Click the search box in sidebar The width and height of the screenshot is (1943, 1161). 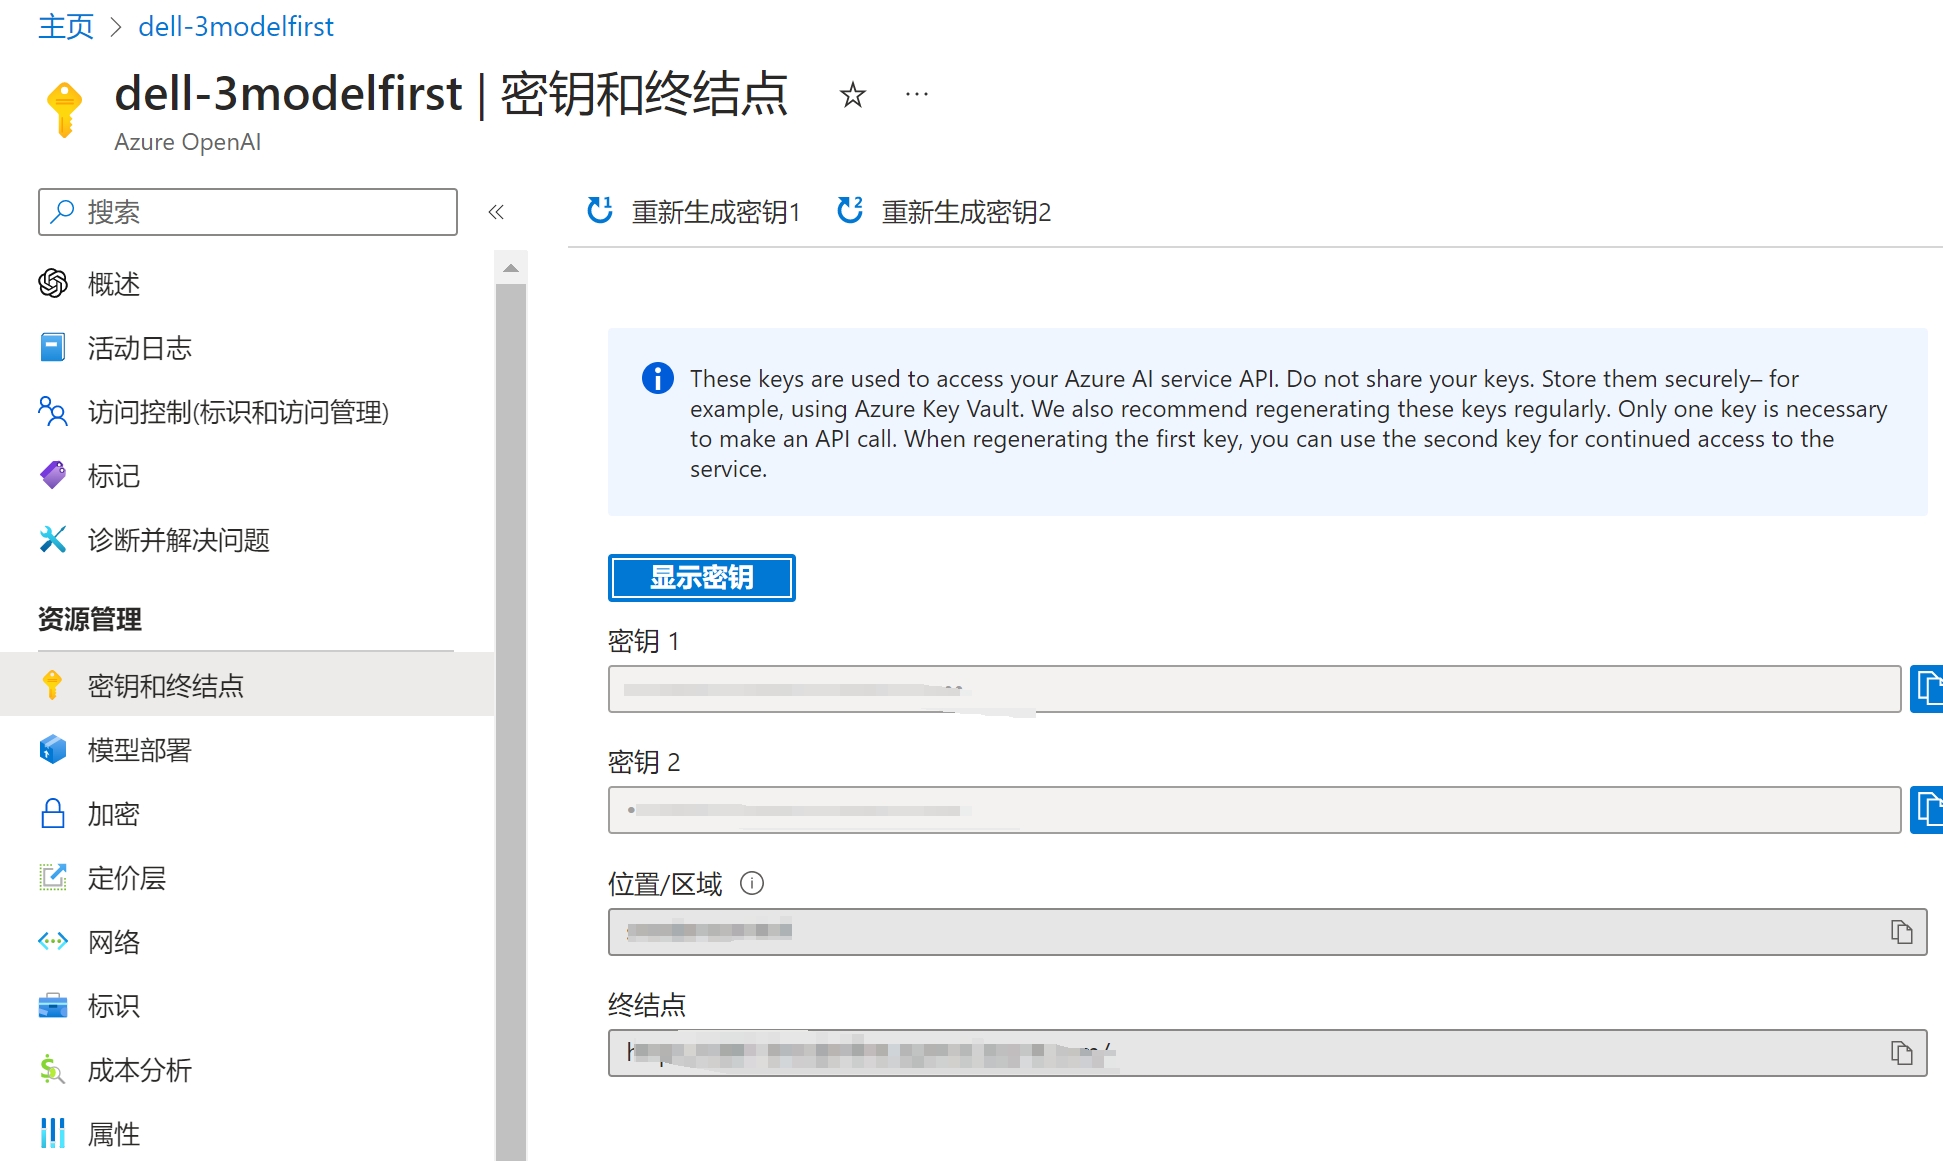coord(248,212)
